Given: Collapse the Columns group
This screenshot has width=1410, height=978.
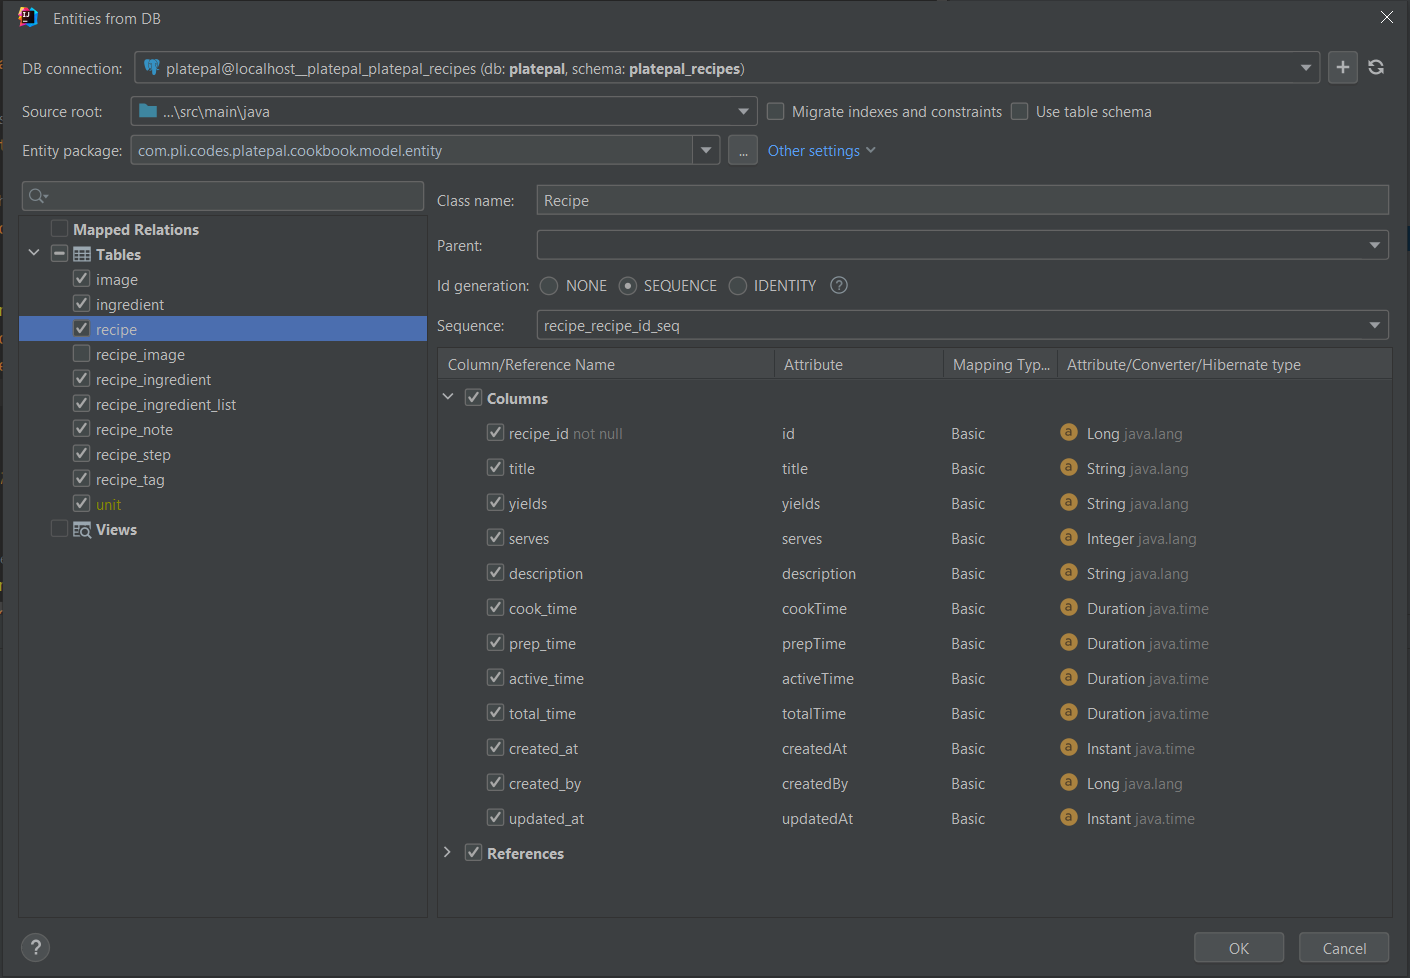Looking at the screenshot, I should tap(448, 397).
